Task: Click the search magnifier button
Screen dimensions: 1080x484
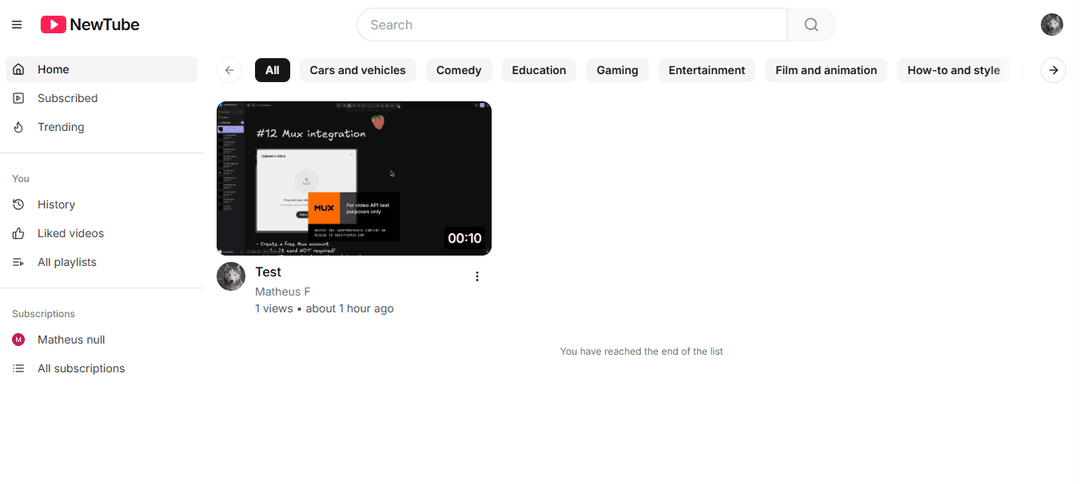Action: pos(811,25)
